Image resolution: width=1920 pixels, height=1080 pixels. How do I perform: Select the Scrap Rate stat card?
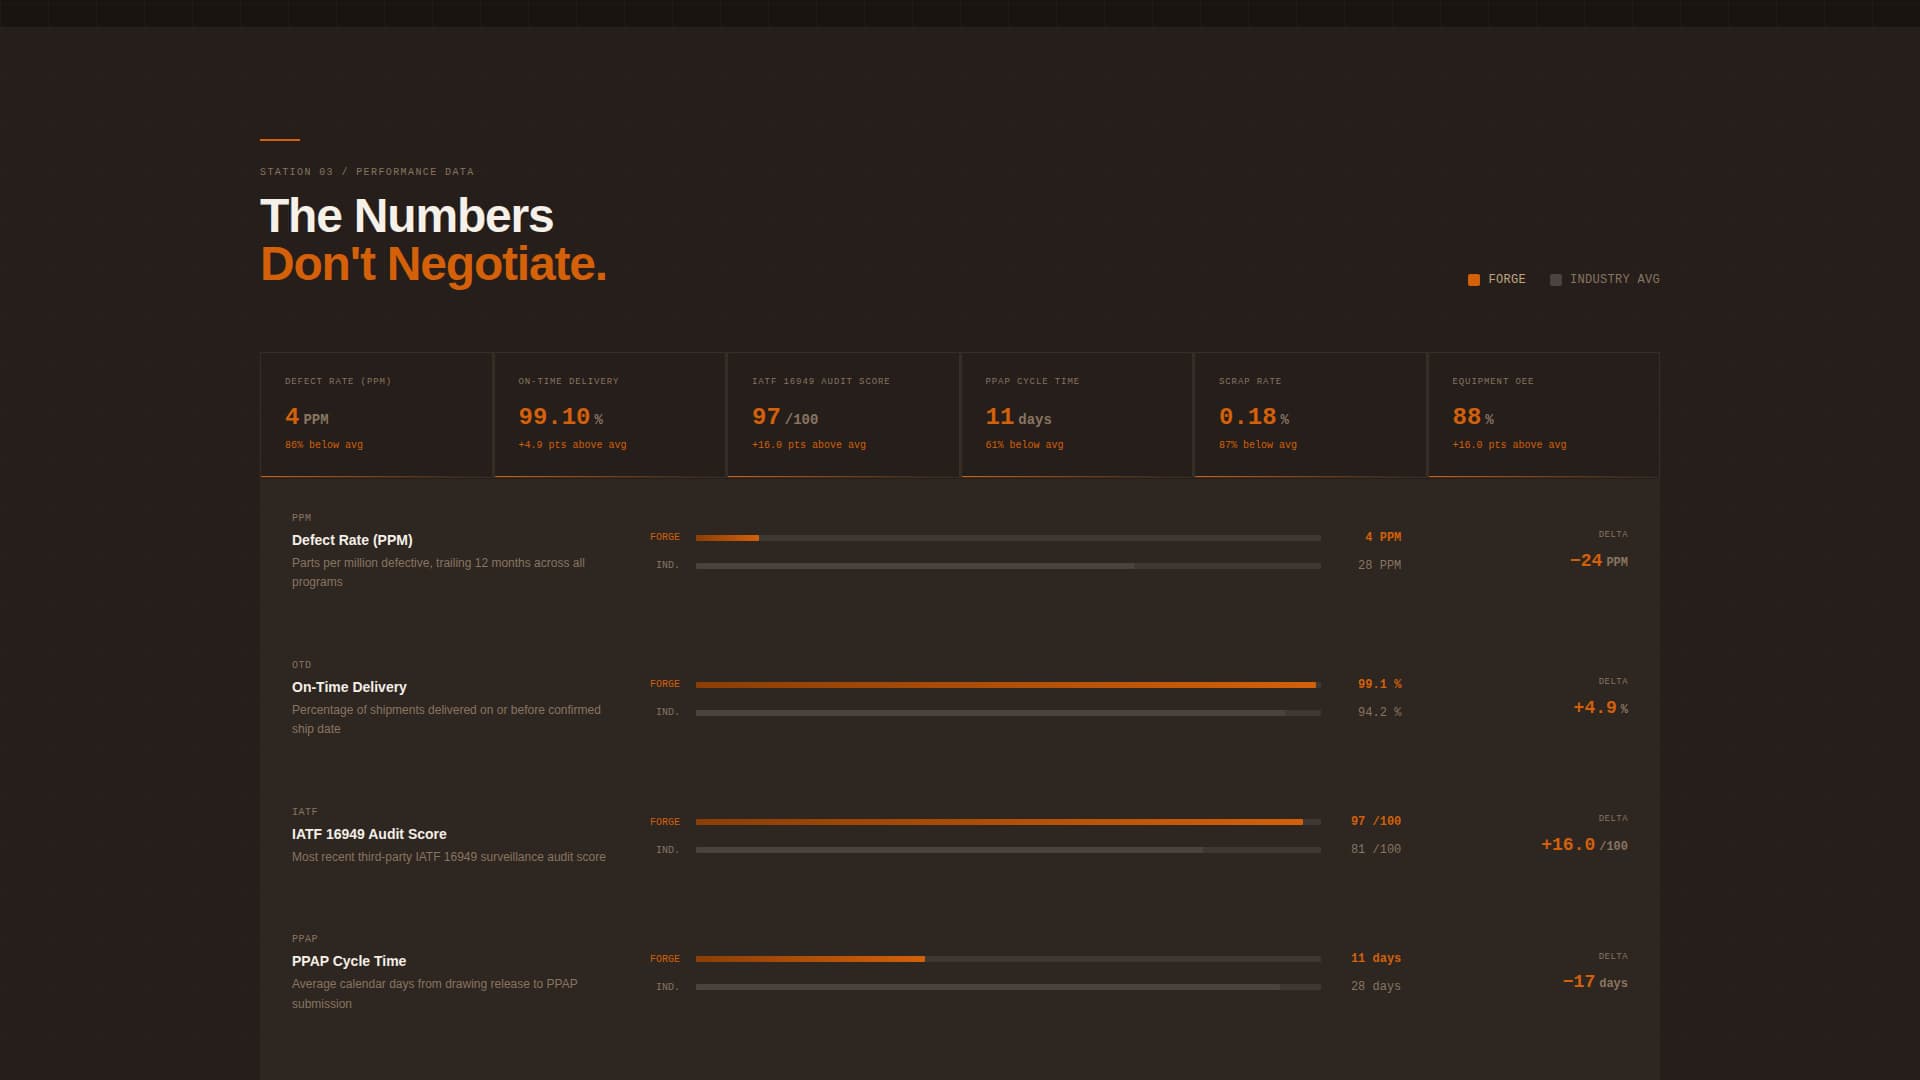pos(1310,414)
